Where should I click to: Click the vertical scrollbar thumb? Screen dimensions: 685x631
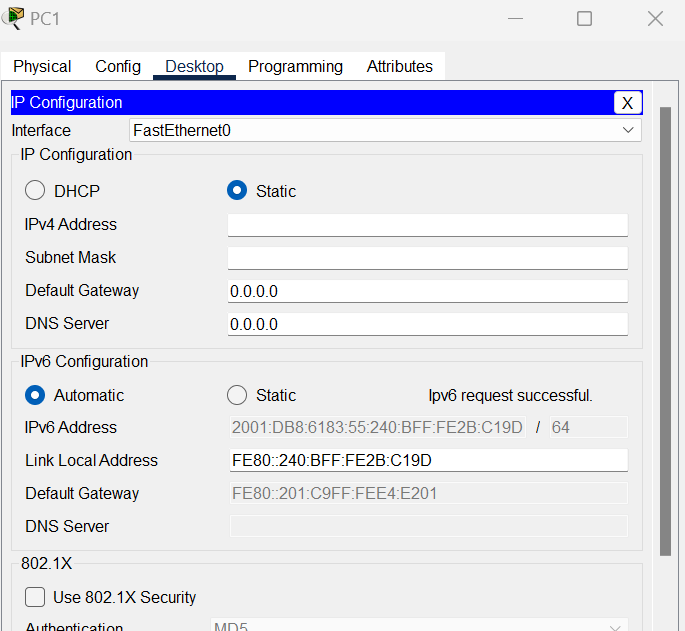(665, 331)
